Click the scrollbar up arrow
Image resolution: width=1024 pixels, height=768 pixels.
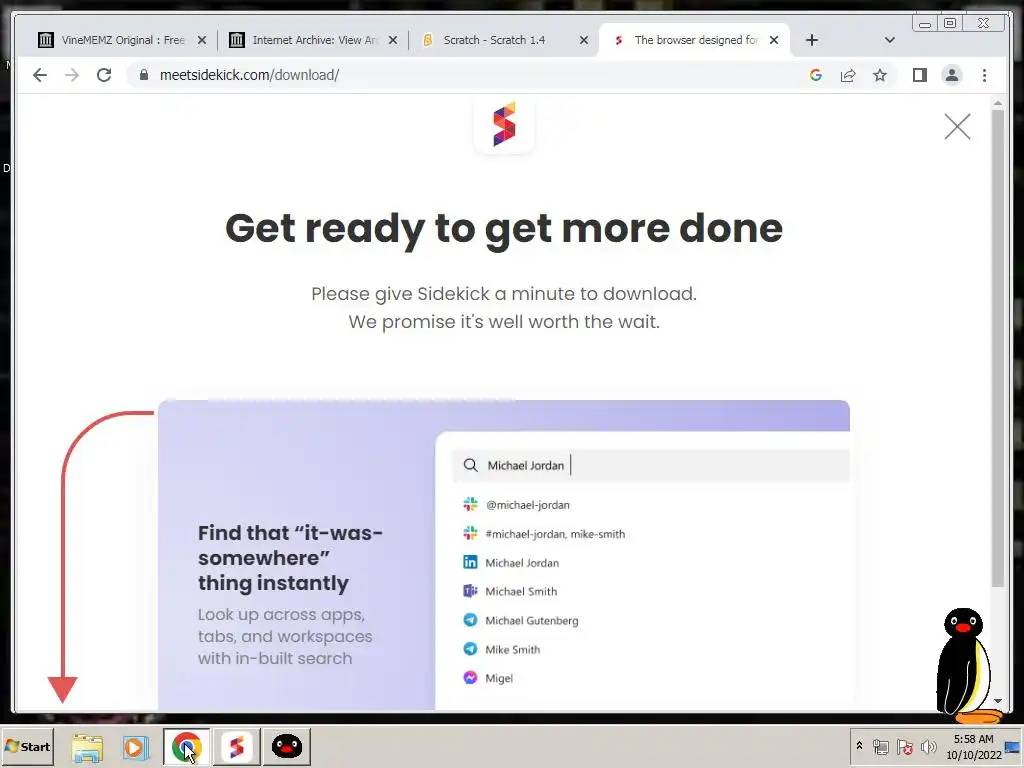[997, 103]
